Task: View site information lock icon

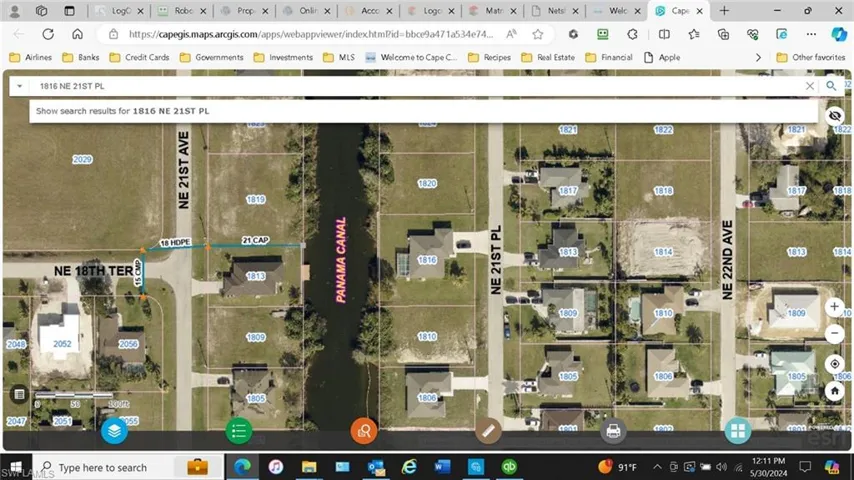Action: click(x=113, y=34)
